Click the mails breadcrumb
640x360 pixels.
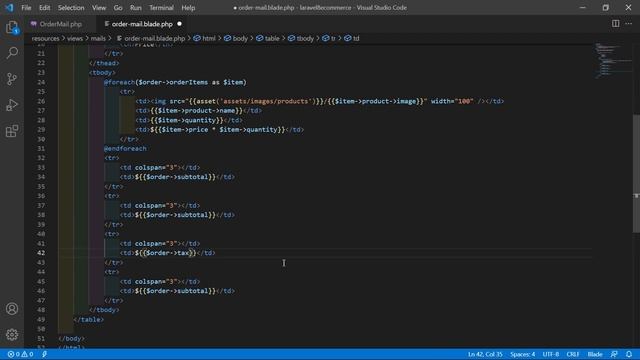coord(98,38)
